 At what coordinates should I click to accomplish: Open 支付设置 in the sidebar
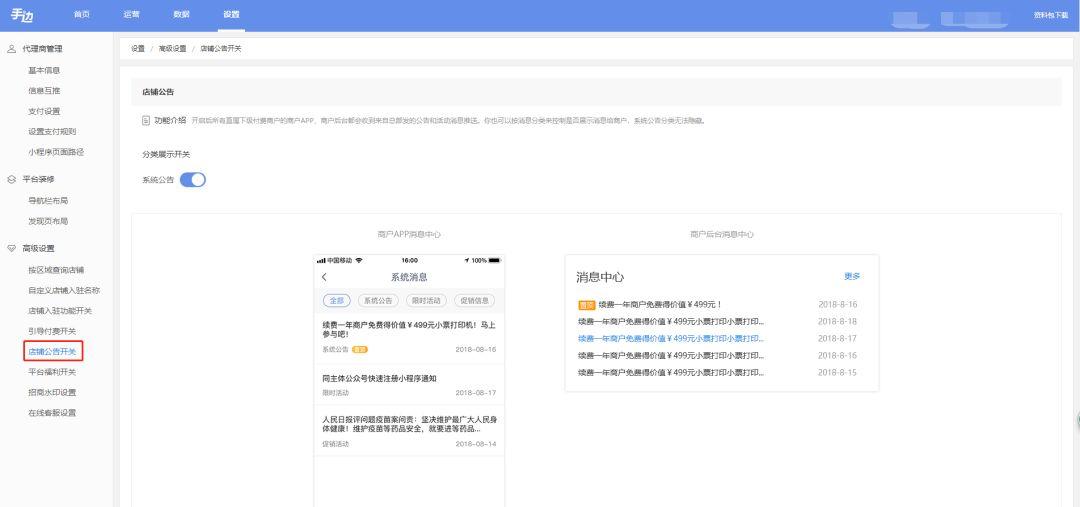44,111
